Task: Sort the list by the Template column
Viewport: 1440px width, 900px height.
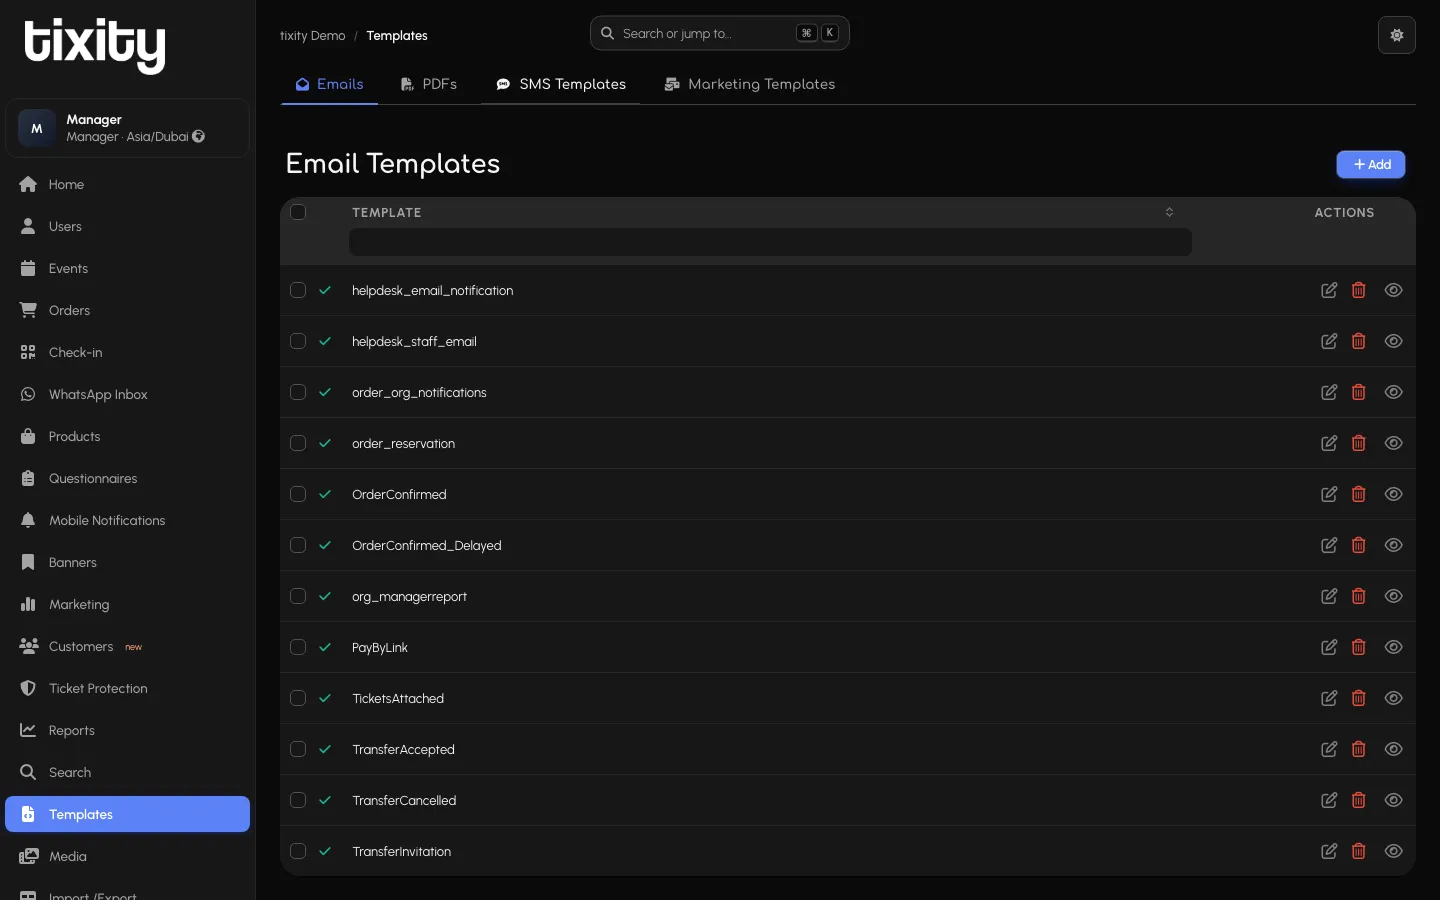Action: click(1169, 212)
